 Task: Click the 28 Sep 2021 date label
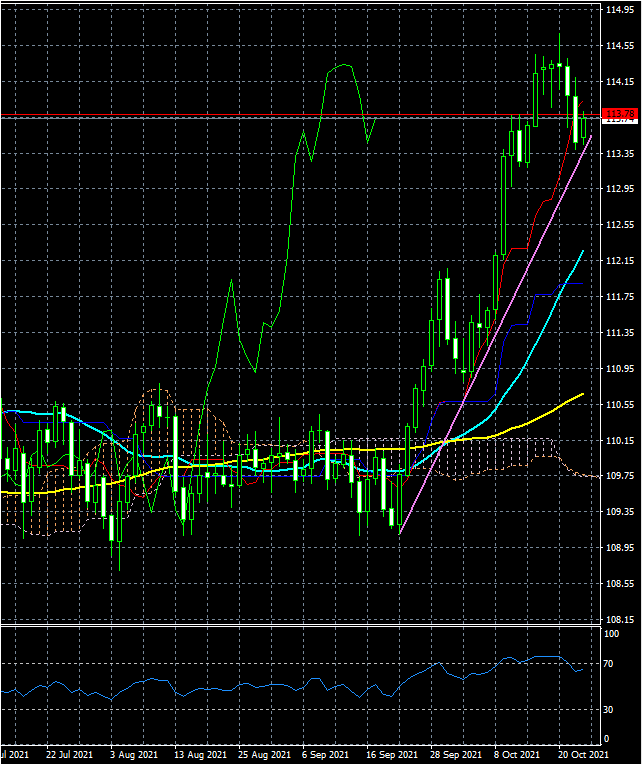pyautogui.click(x=456, y=754)
